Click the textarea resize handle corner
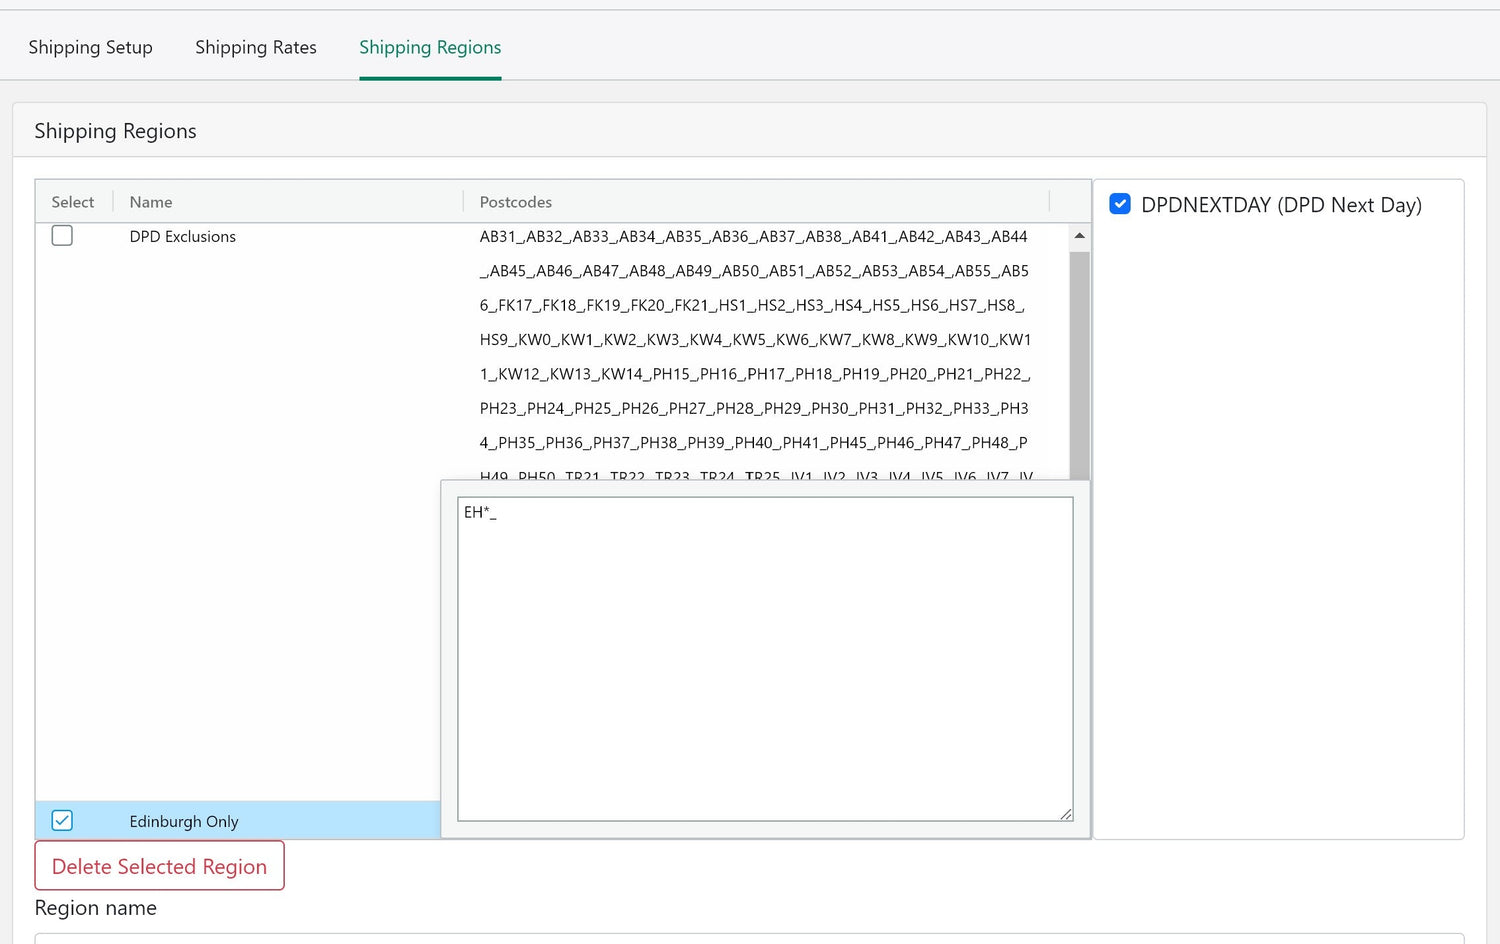 pos(1066,814)
